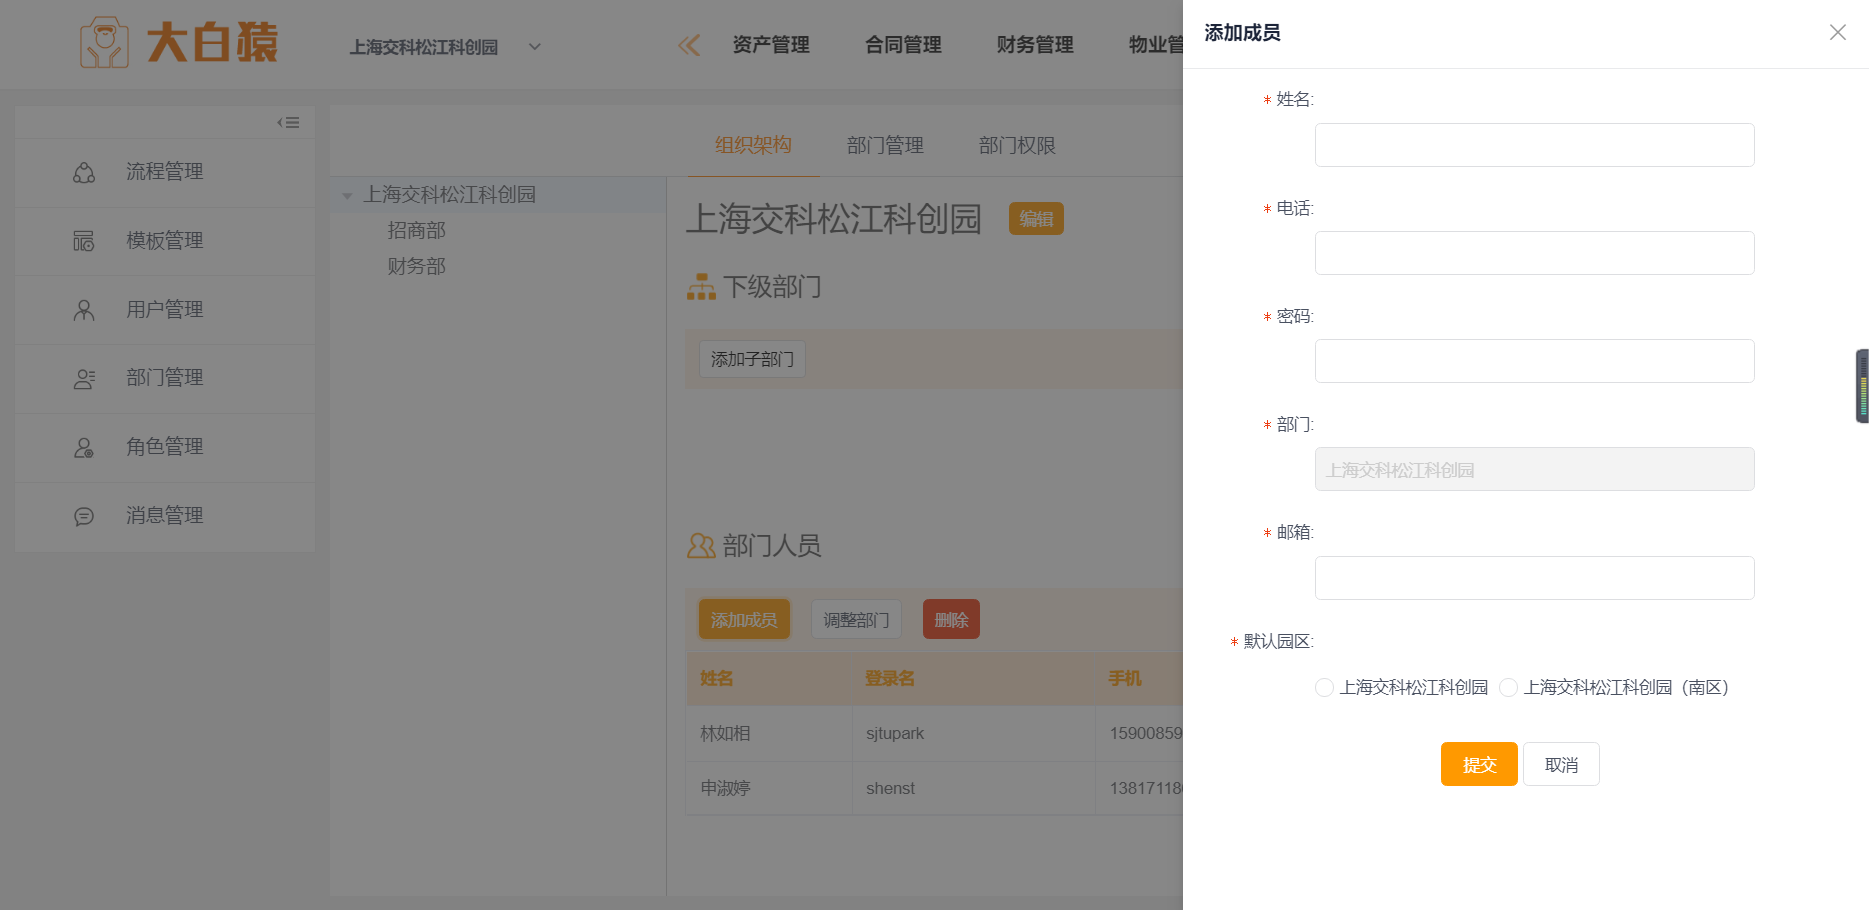Click the disabled 部门 field

click(x=1534, y=469)
